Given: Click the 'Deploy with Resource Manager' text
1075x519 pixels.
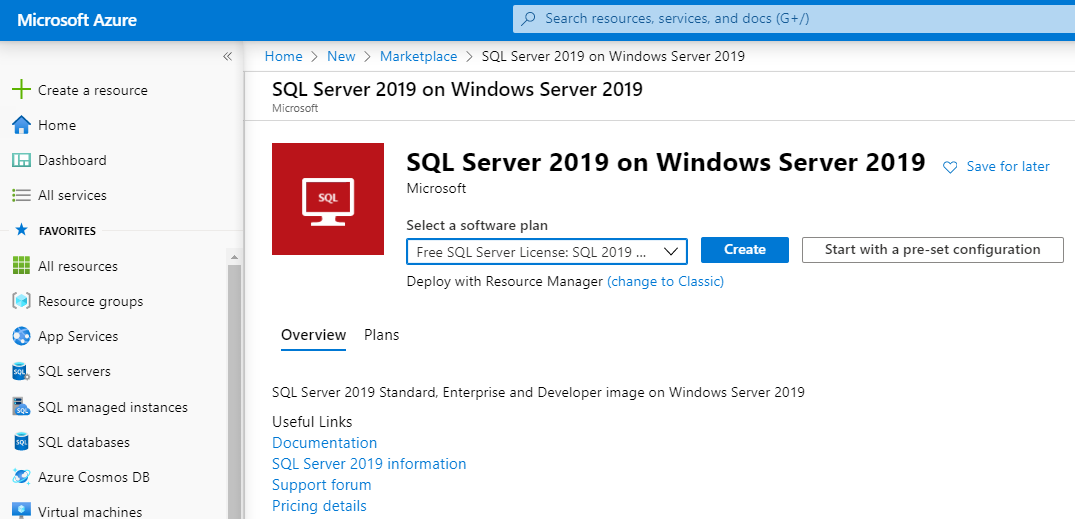Looking at the screenshot, I should (505, 281).
